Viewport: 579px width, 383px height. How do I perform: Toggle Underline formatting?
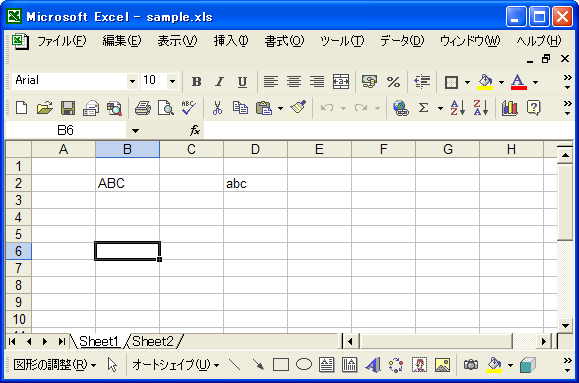point(242,82)
